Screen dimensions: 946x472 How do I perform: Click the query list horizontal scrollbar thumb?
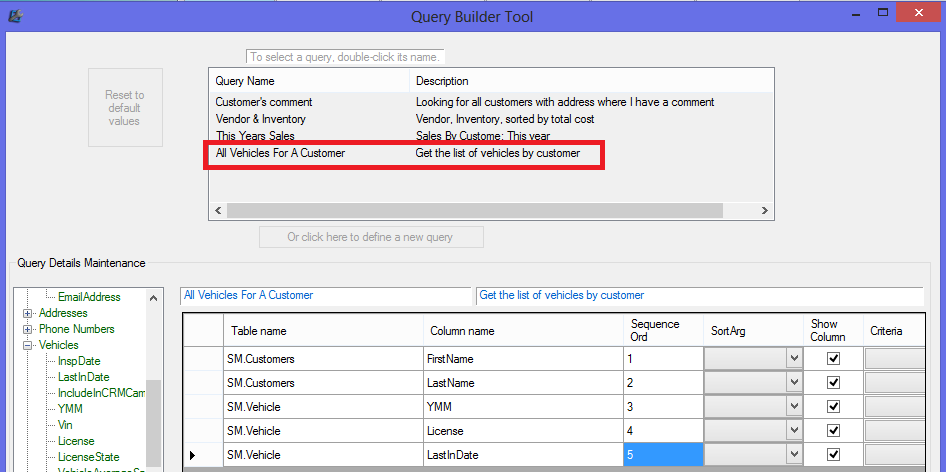click(x=474, y=211)
